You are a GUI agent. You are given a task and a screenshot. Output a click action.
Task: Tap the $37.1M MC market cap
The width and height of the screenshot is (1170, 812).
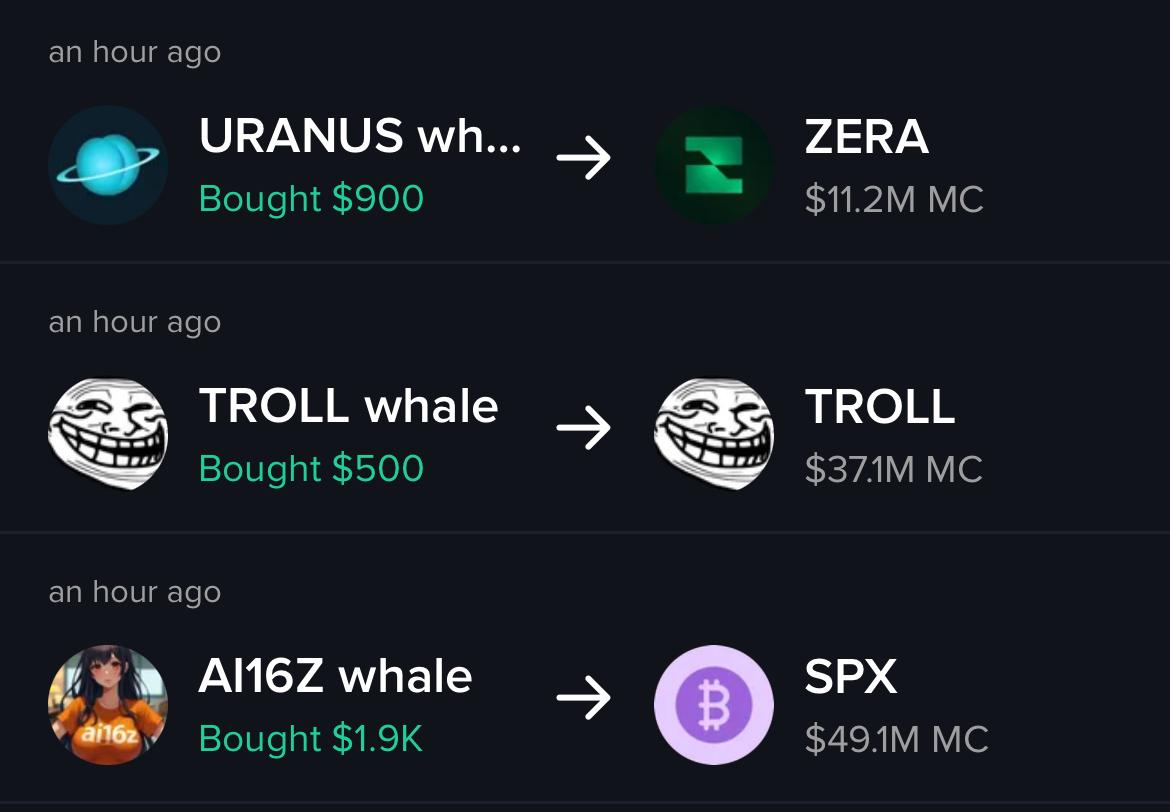pyautogui.click(x=893, y=470)
